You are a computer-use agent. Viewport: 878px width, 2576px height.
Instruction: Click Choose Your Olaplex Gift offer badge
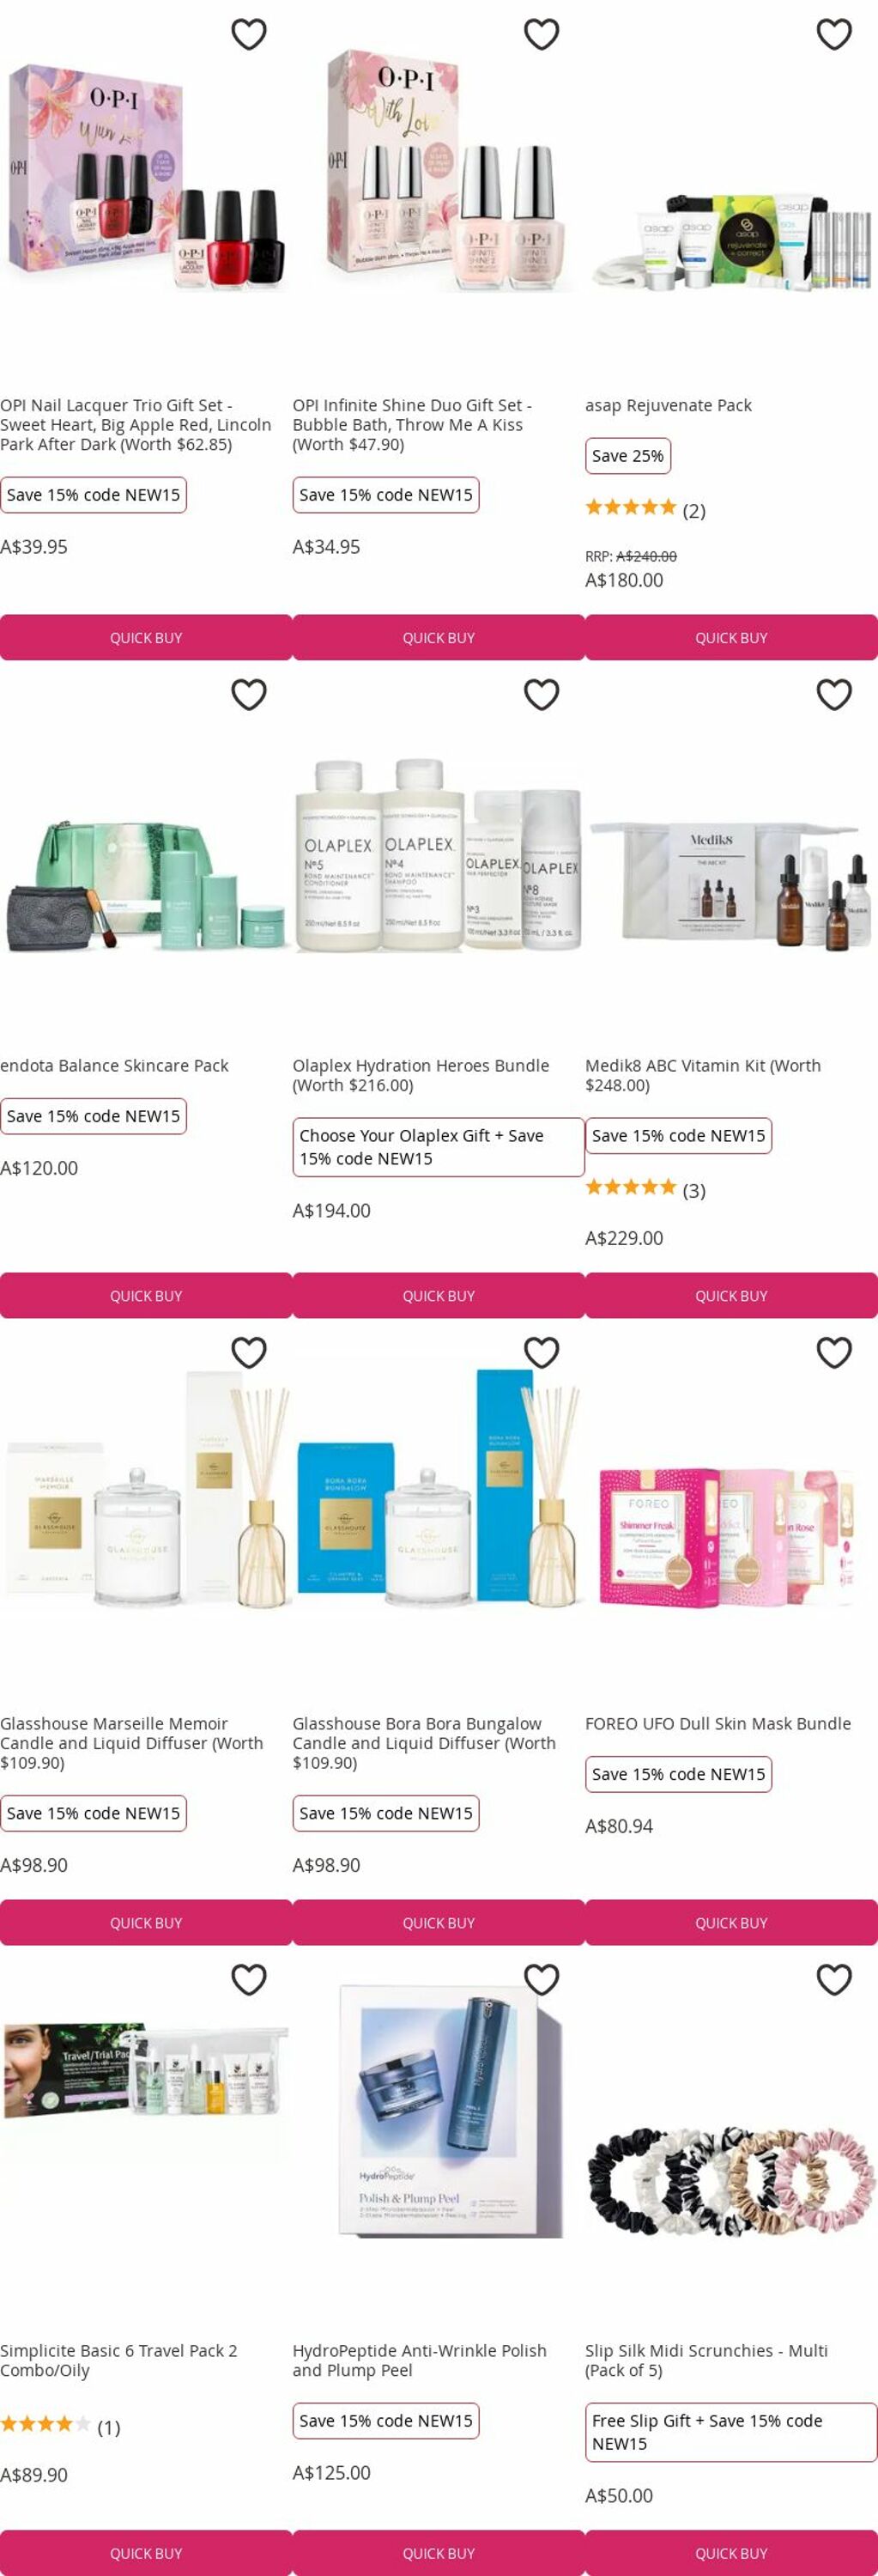(438, 1147)
